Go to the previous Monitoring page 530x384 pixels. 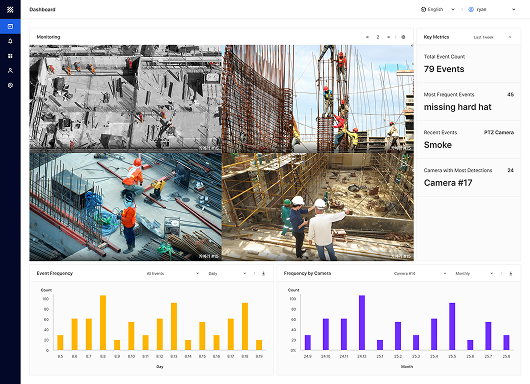pyautogui.click(x=367, y=37)
